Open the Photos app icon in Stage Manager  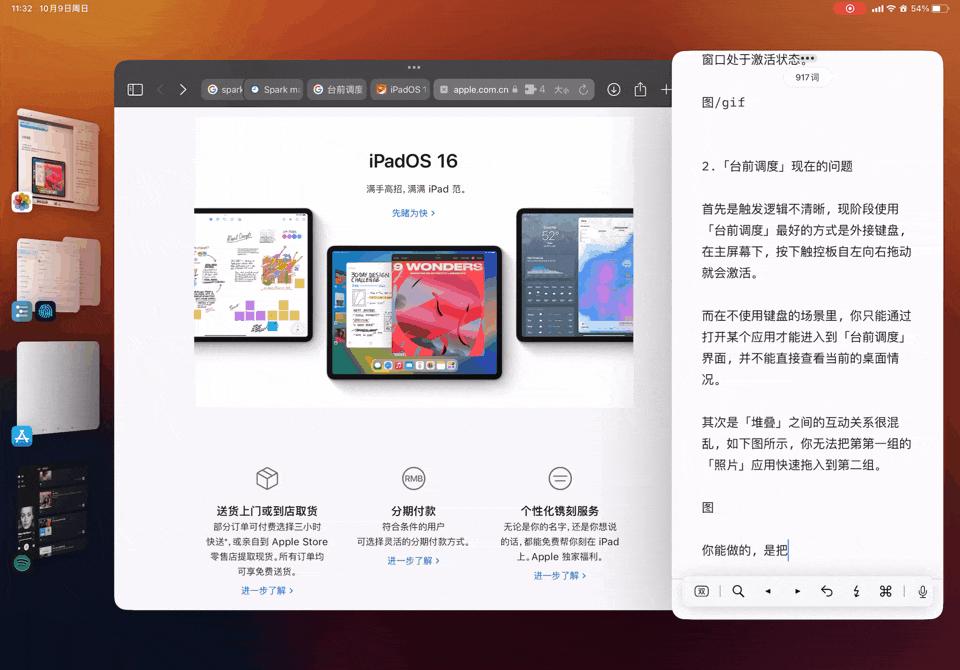pyautogui.click(x=22, y=201)
